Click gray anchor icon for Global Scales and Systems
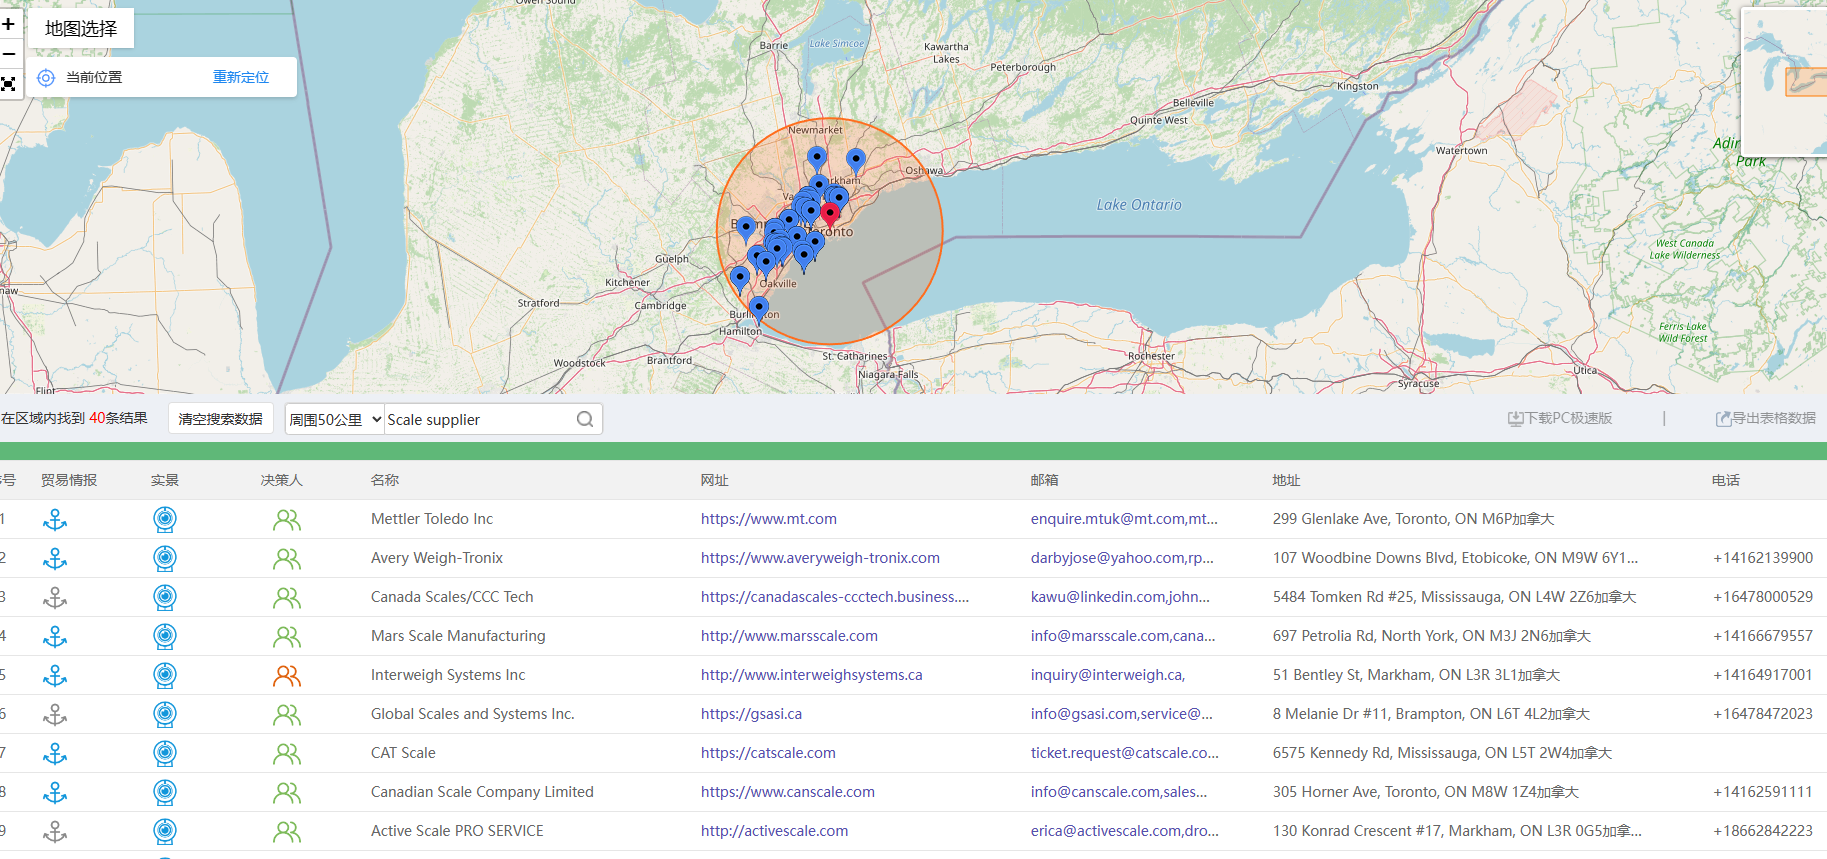 point(55,714)
